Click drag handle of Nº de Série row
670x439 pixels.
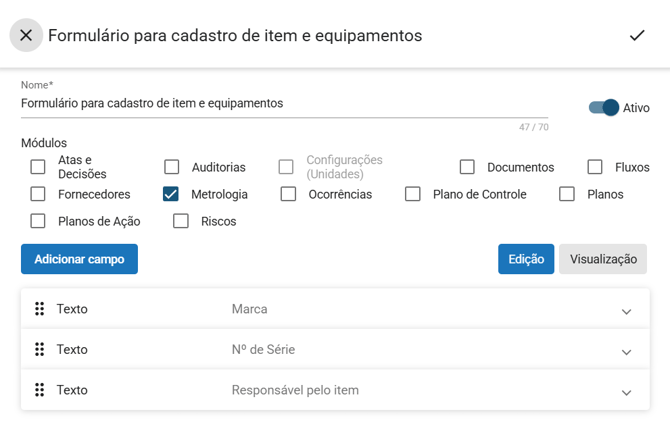click(x=40, y=350)
